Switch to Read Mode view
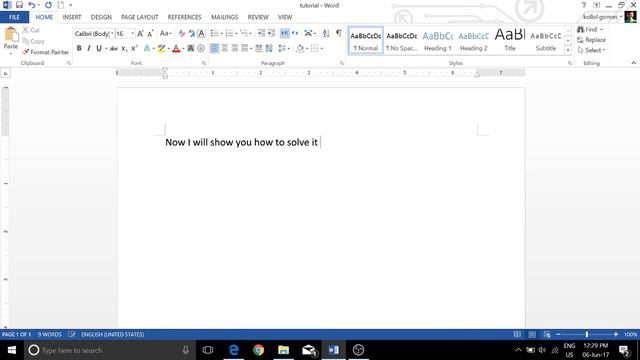640x360 pixels. pos(517,334)
